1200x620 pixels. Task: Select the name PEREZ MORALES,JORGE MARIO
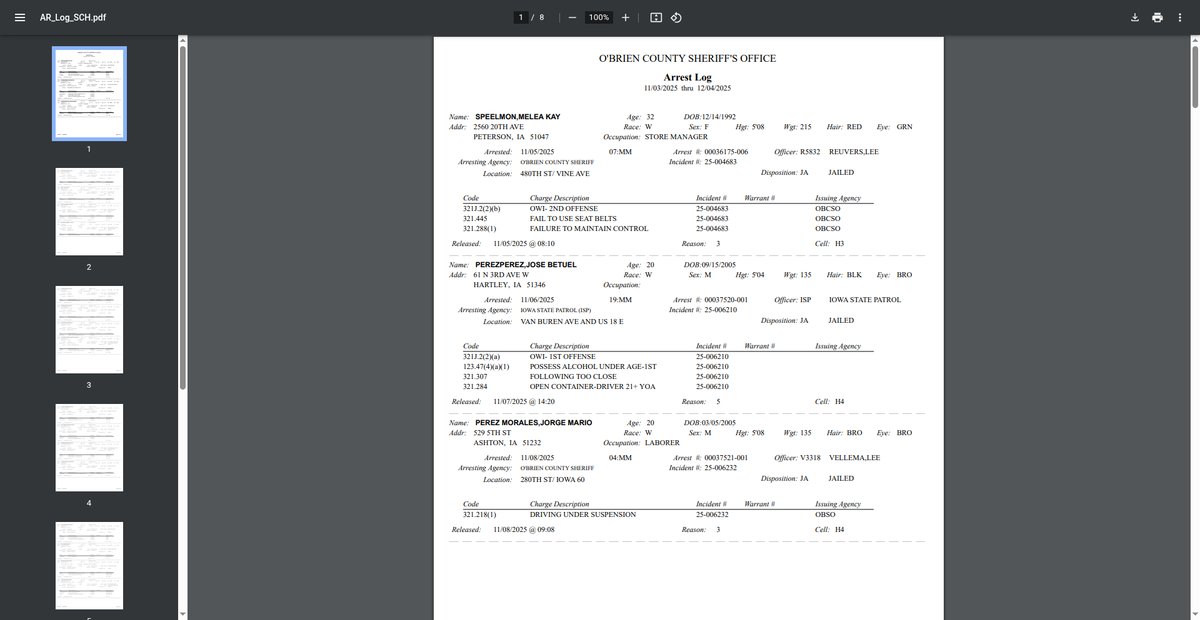533,422
